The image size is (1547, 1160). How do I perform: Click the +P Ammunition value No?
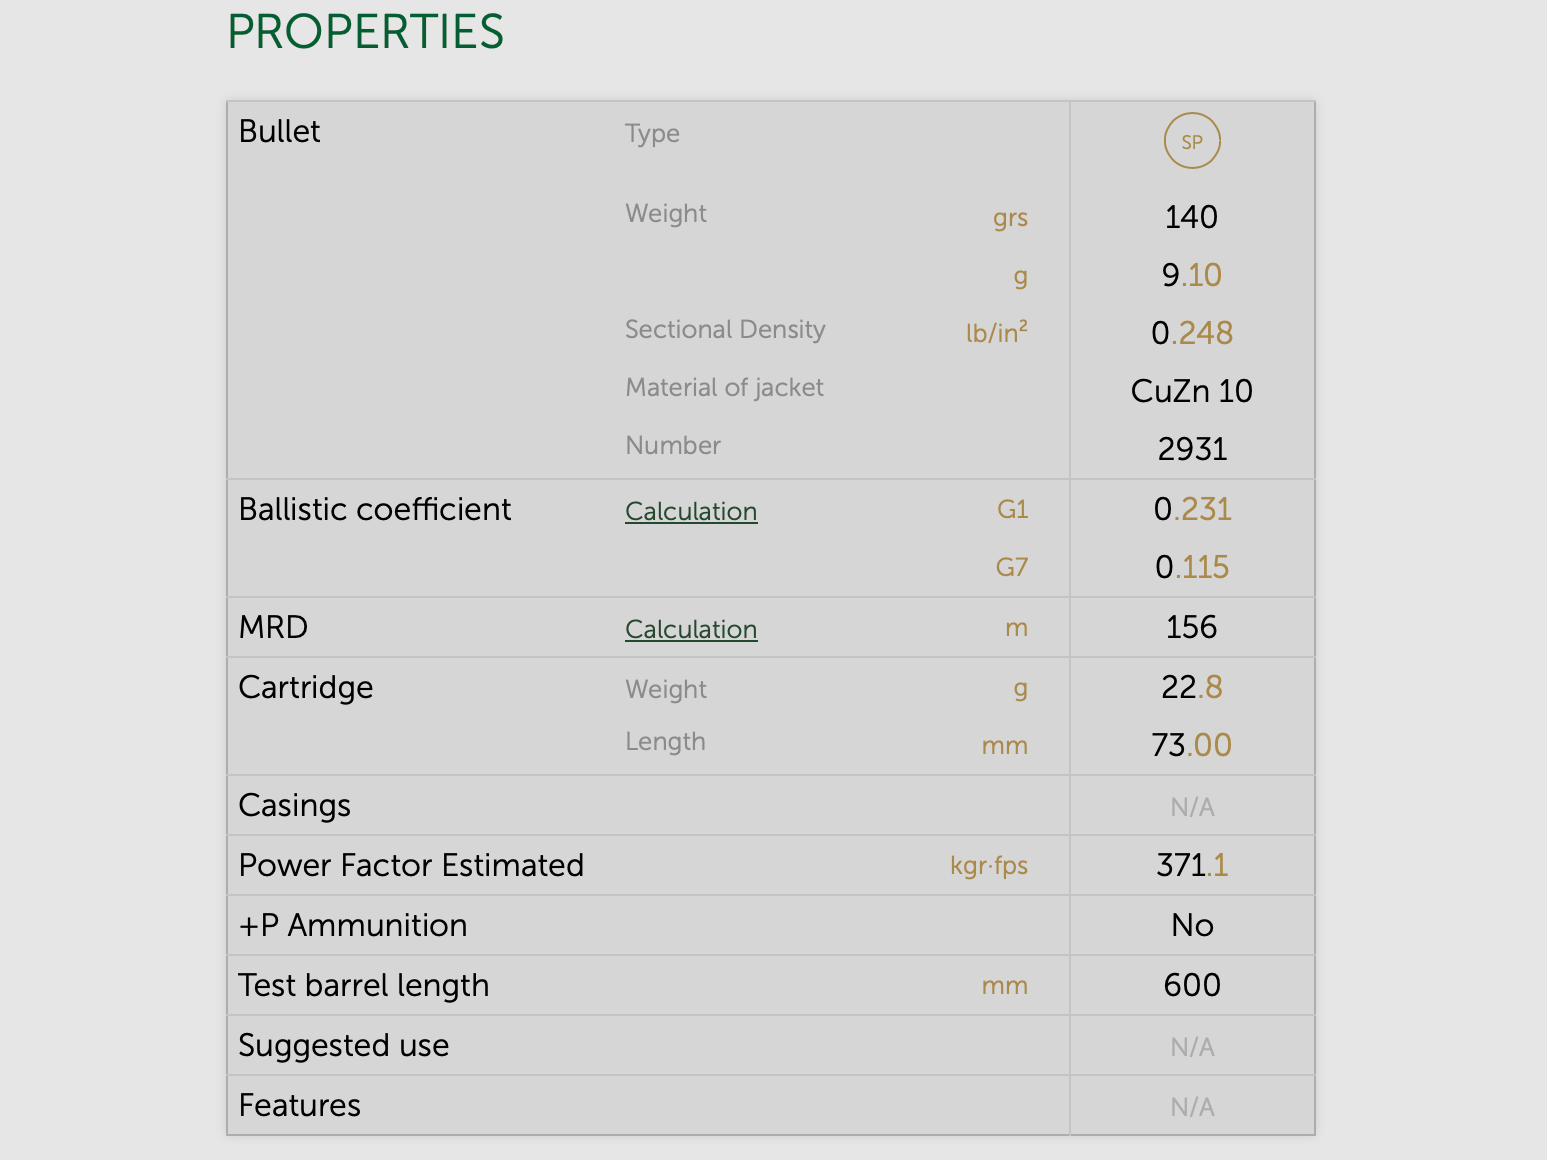click(1192, 925)
